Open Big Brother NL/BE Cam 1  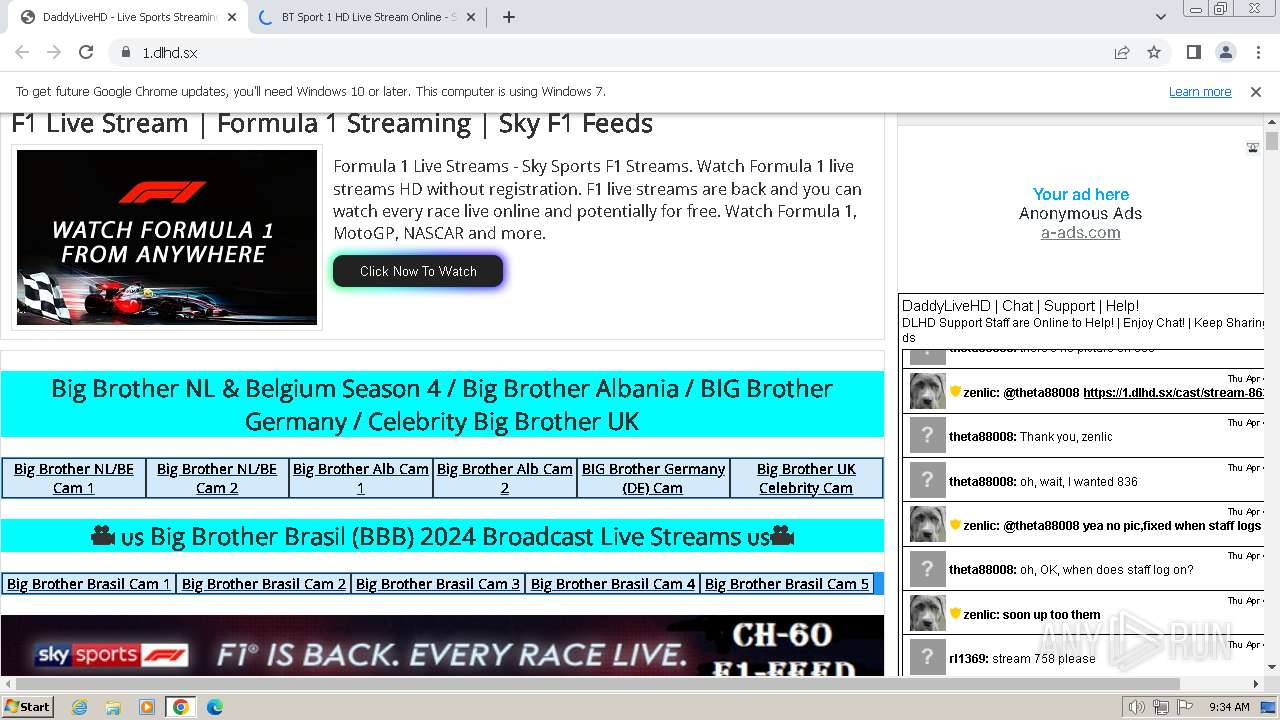[x=74, y=478]
